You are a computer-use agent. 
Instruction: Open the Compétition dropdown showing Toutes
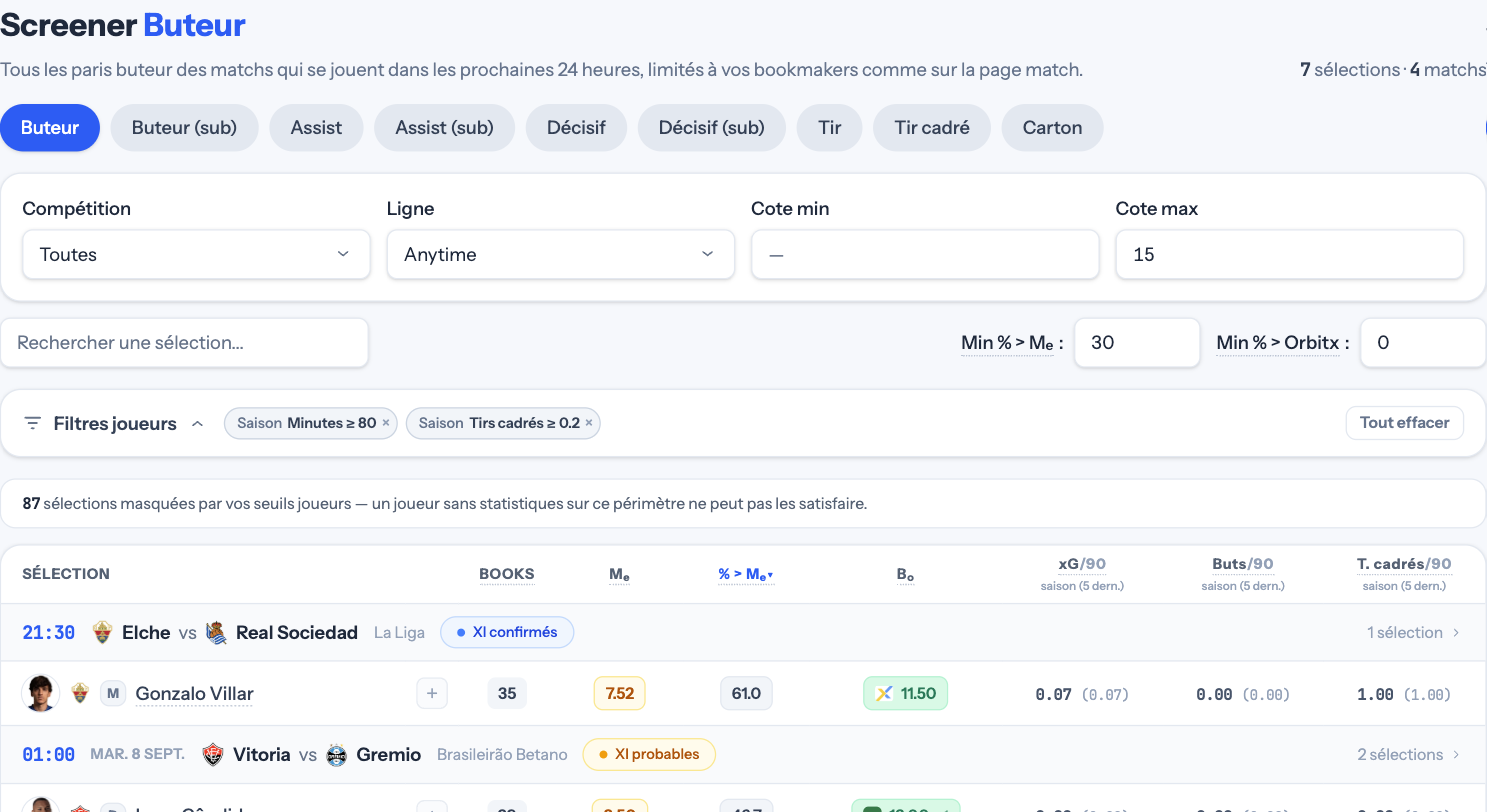(196, 255)
